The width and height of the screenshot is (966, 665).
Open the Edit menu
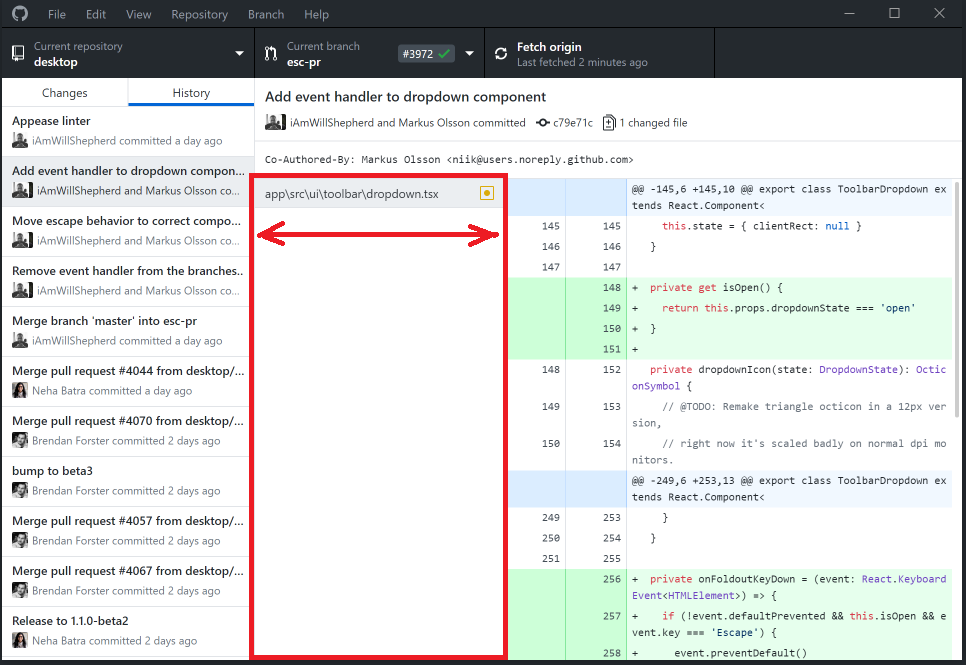pyautogui.click(x=95, y=14)
